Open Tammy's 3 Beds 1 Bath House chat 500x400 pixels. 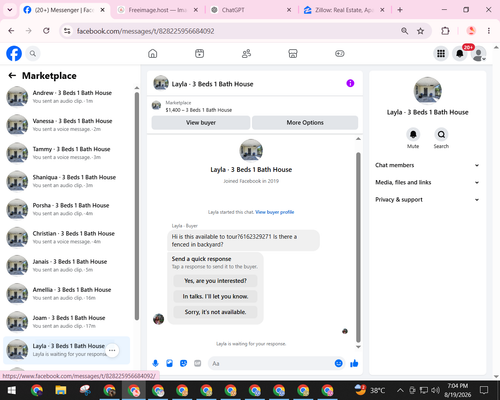[67, 153]
